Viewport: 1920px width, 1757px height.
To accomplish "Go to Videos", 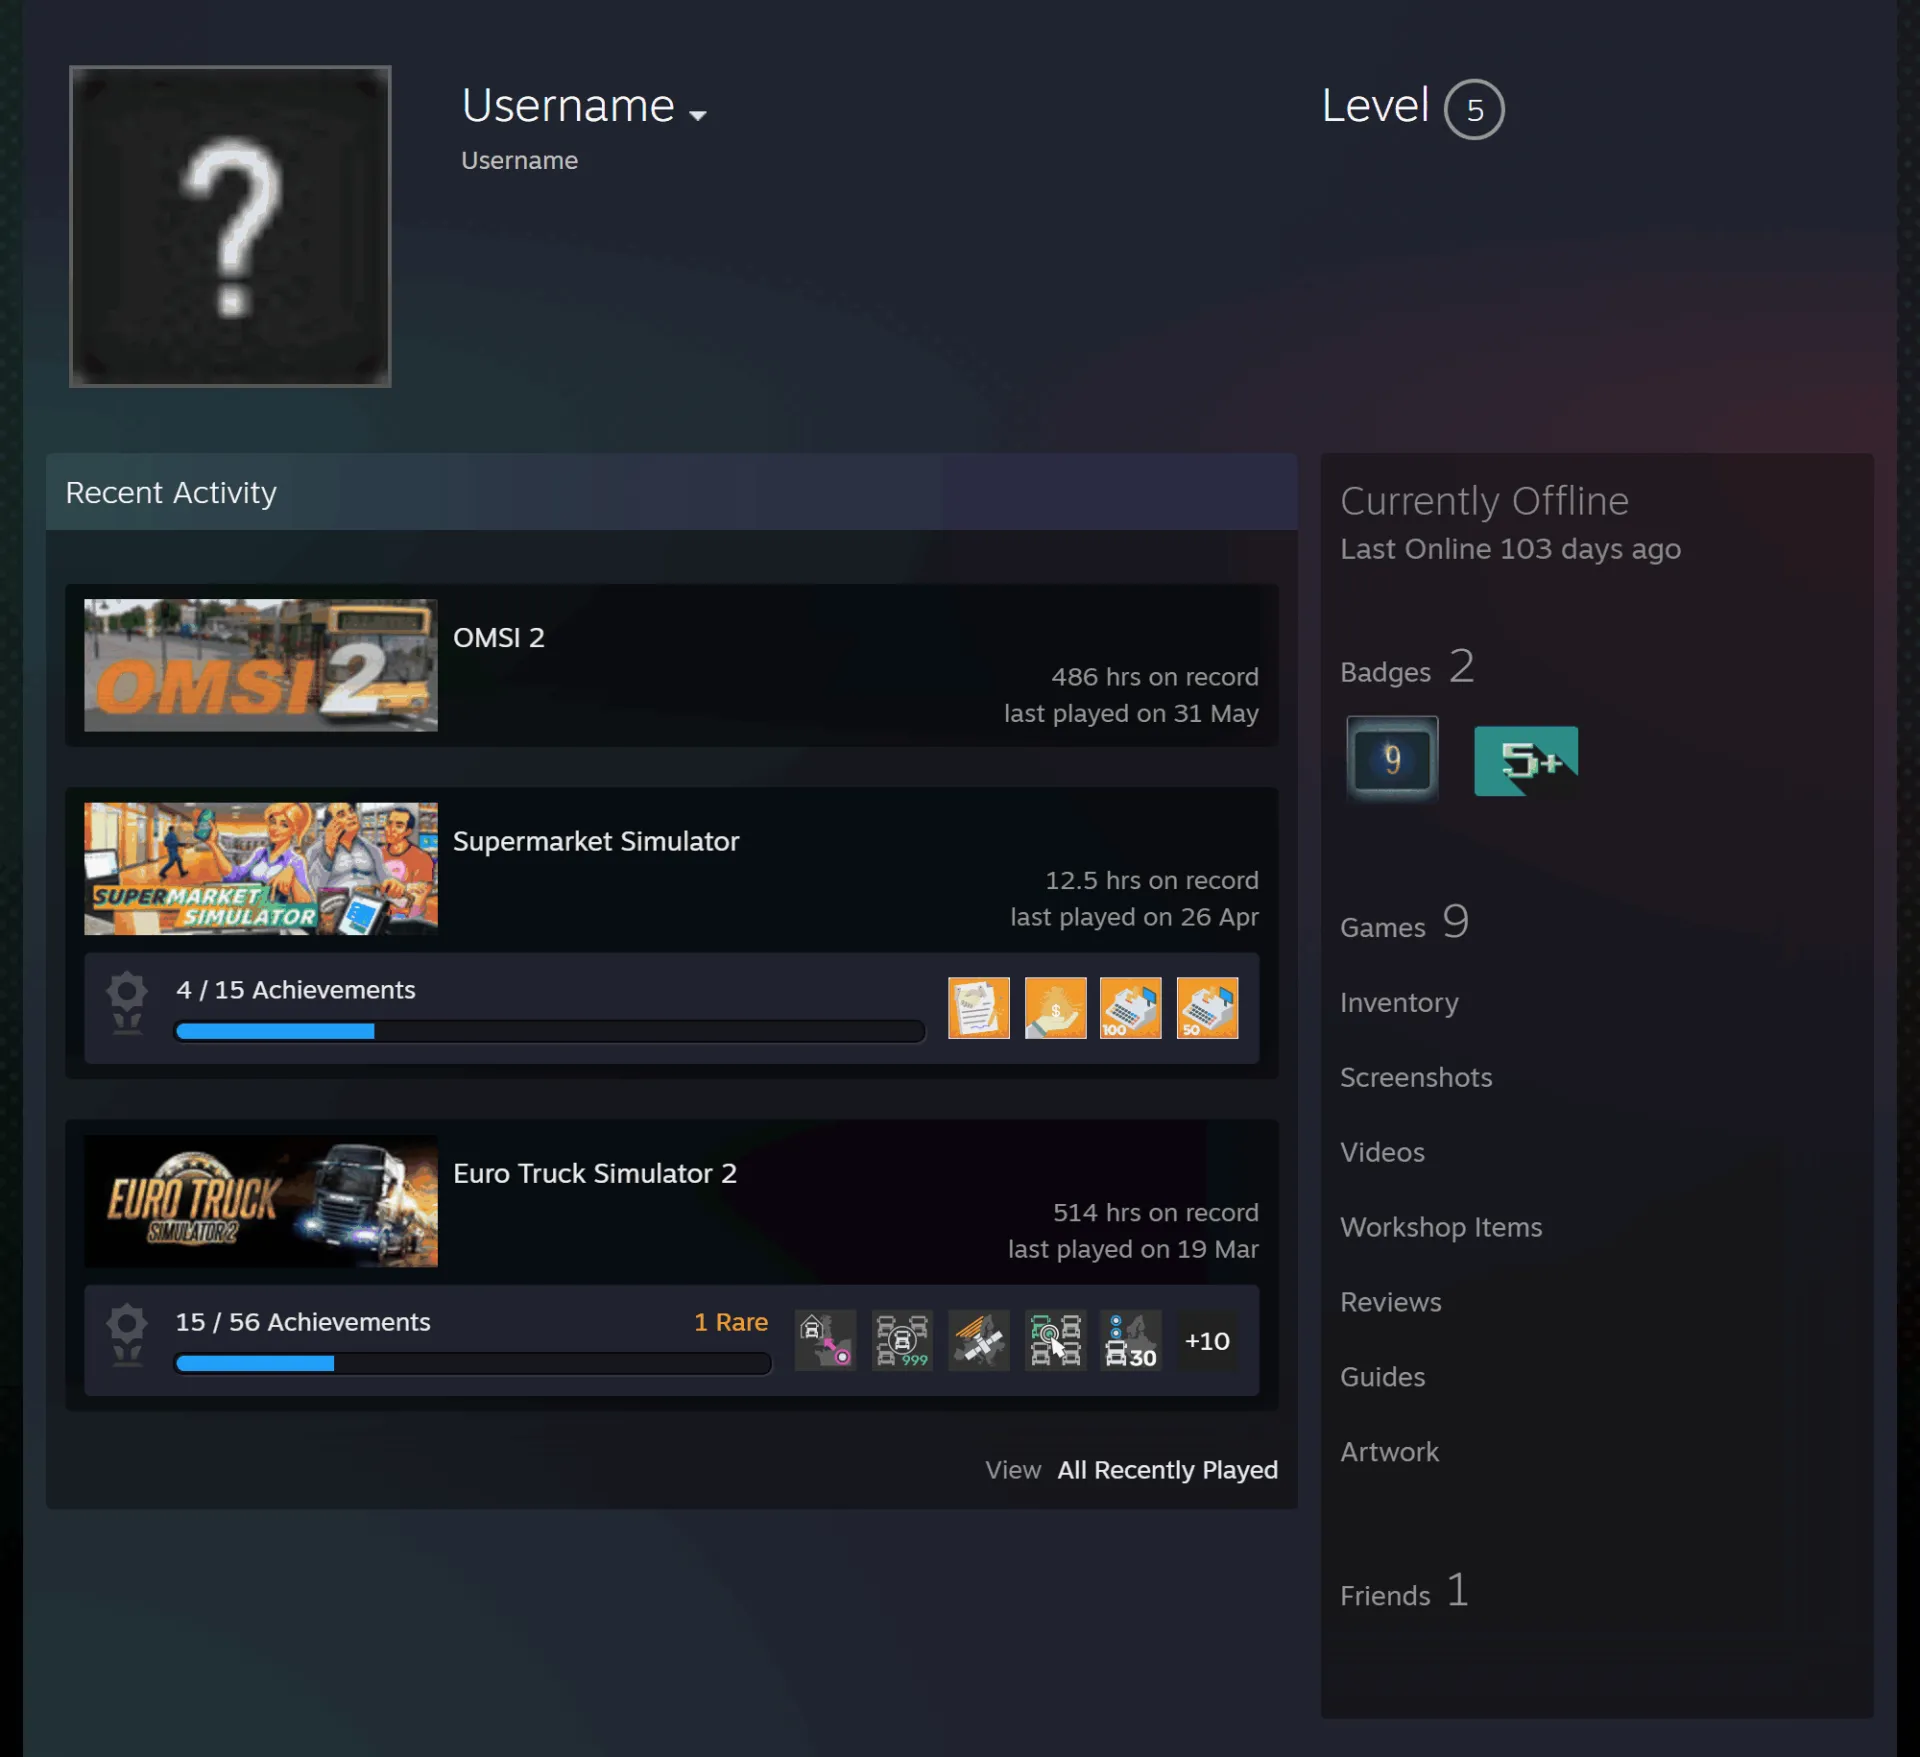I will (x=1382, y=1152).
